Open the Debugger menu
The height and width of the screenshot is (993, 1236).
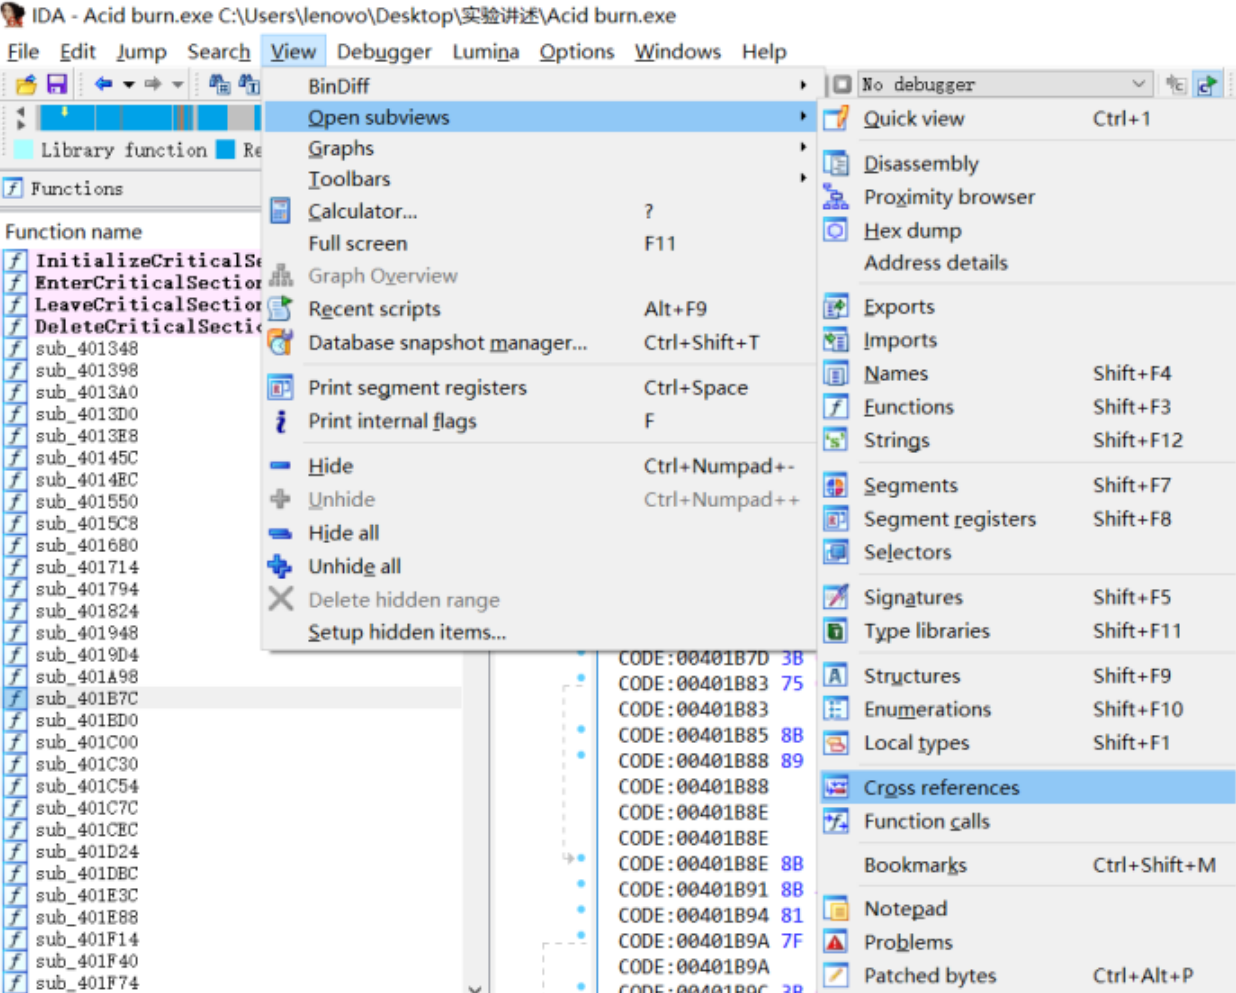click(384, 52)
